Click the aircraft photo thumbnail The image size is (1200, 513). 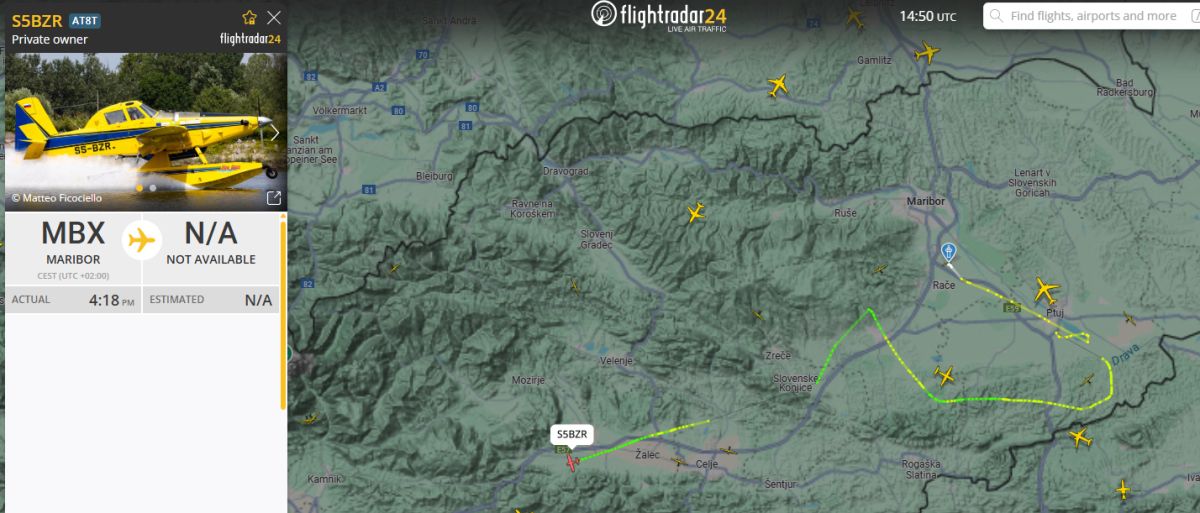point(146,132)
